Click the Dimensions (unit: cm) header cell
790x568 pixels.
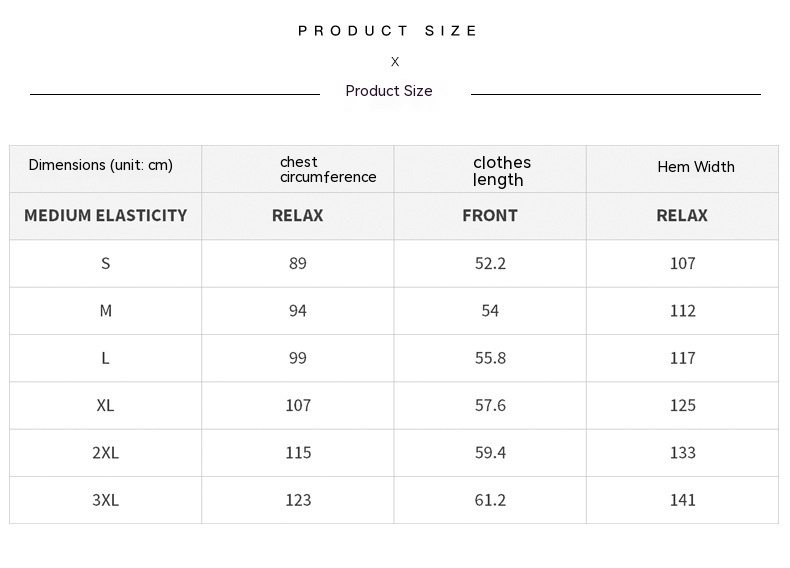[105, 169]
